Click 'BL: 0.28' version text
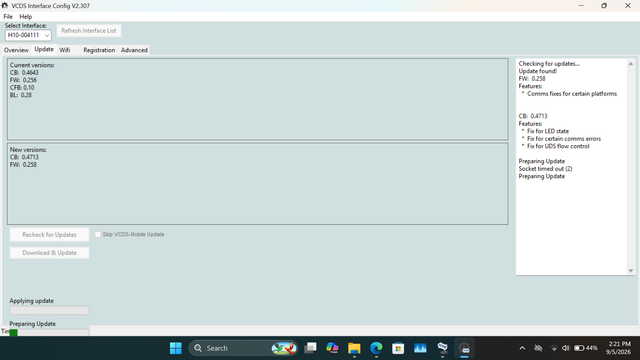This screenshot has width=640, height=360. 21,95
